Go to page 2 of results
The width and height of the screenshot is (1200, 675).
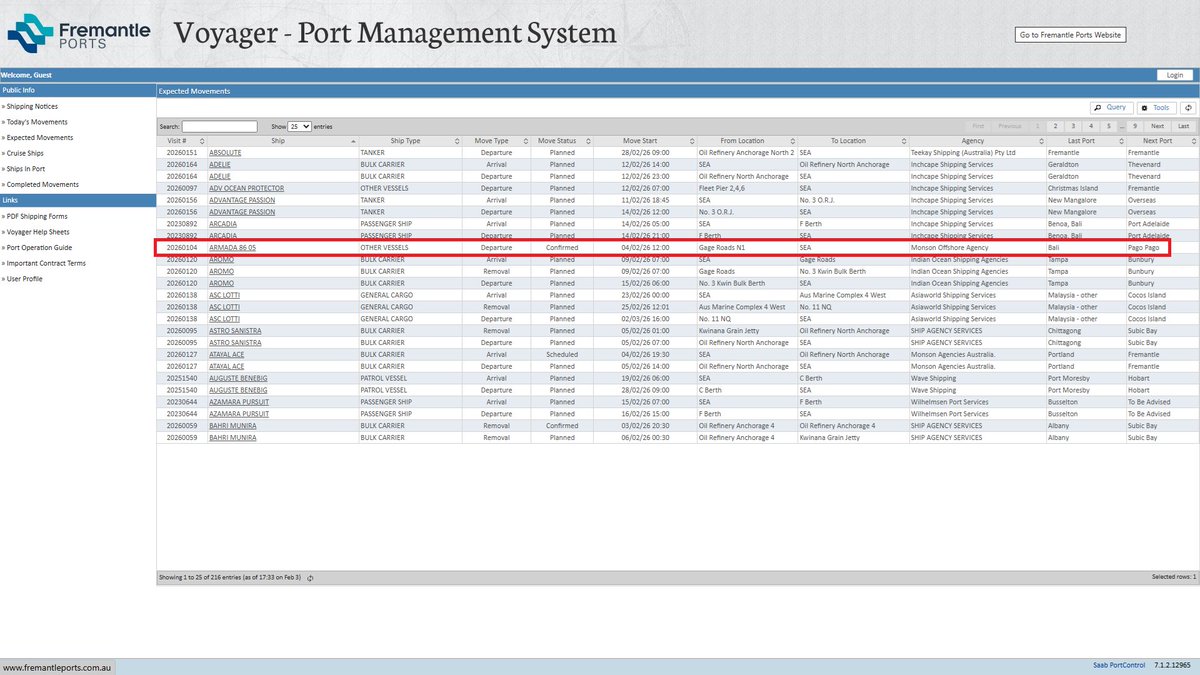(1055, 127)
